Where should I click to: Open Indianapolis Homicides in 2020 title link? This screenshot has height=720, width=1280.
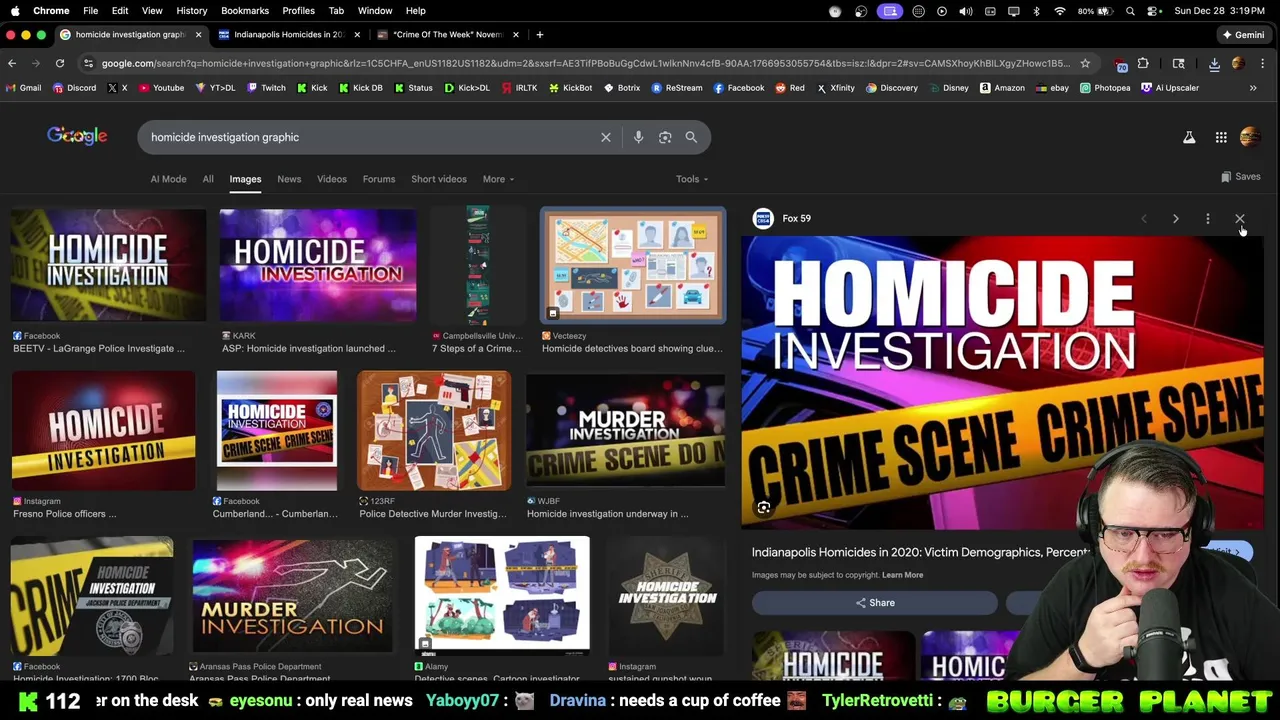click(x=920, y=552)
